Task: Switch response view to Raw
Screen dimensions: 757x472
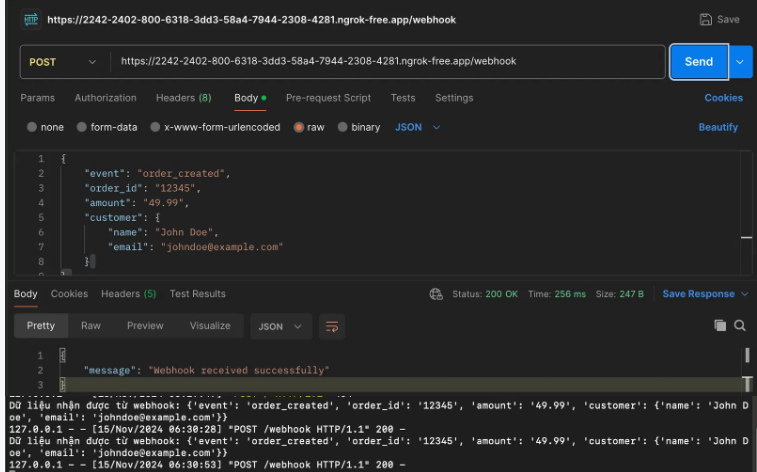Action: (x=91, y=326)
